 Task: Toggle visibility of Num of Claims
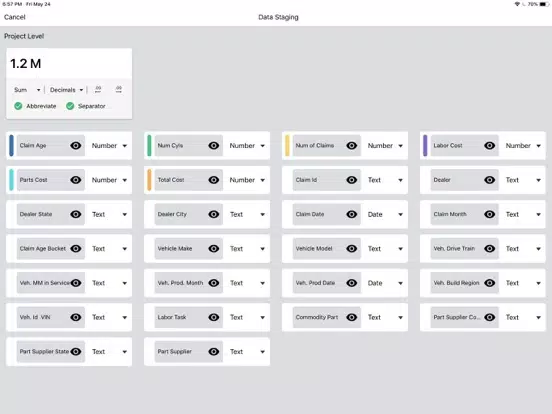[352, 145]
